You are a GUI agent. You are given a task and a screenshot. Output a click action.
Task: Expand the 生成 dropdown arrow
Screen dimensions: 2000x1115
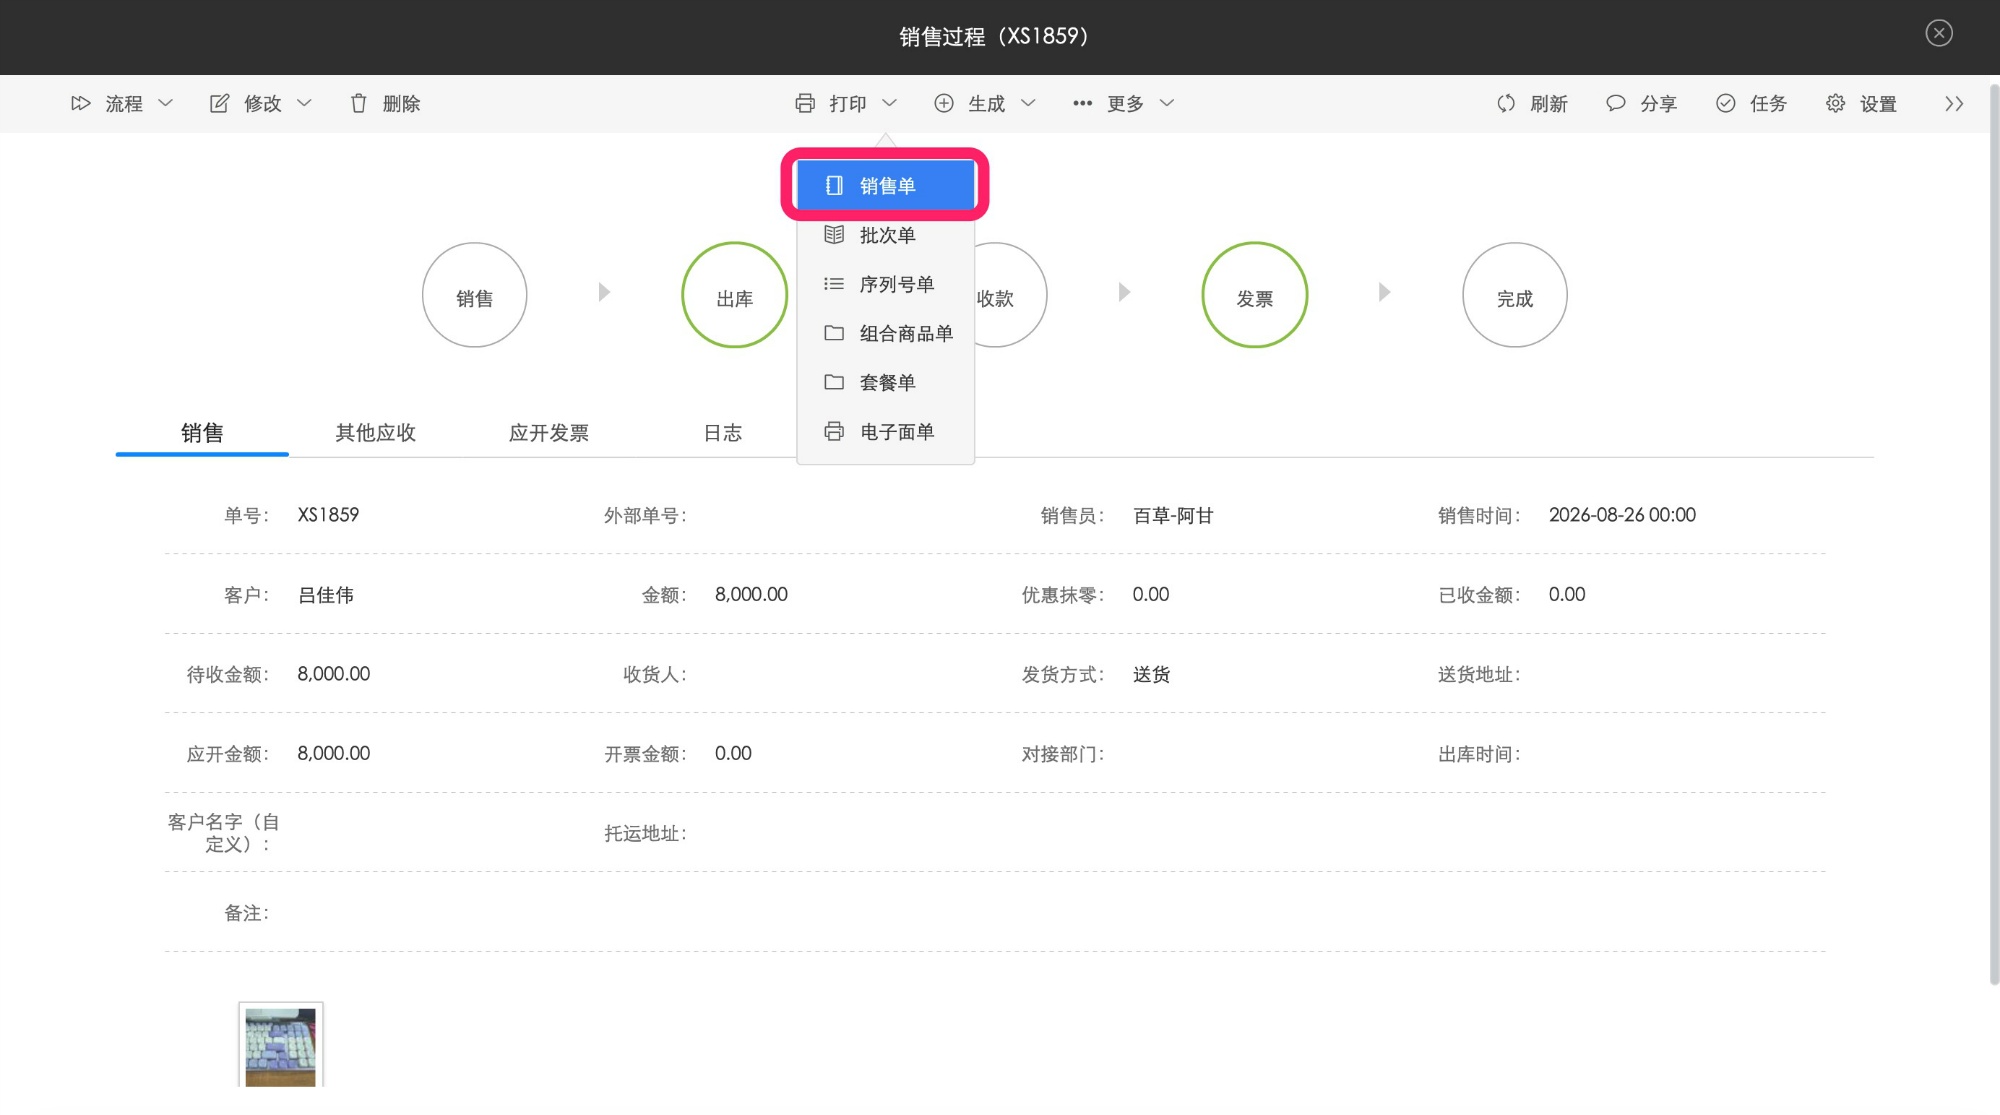point(1028,103)
